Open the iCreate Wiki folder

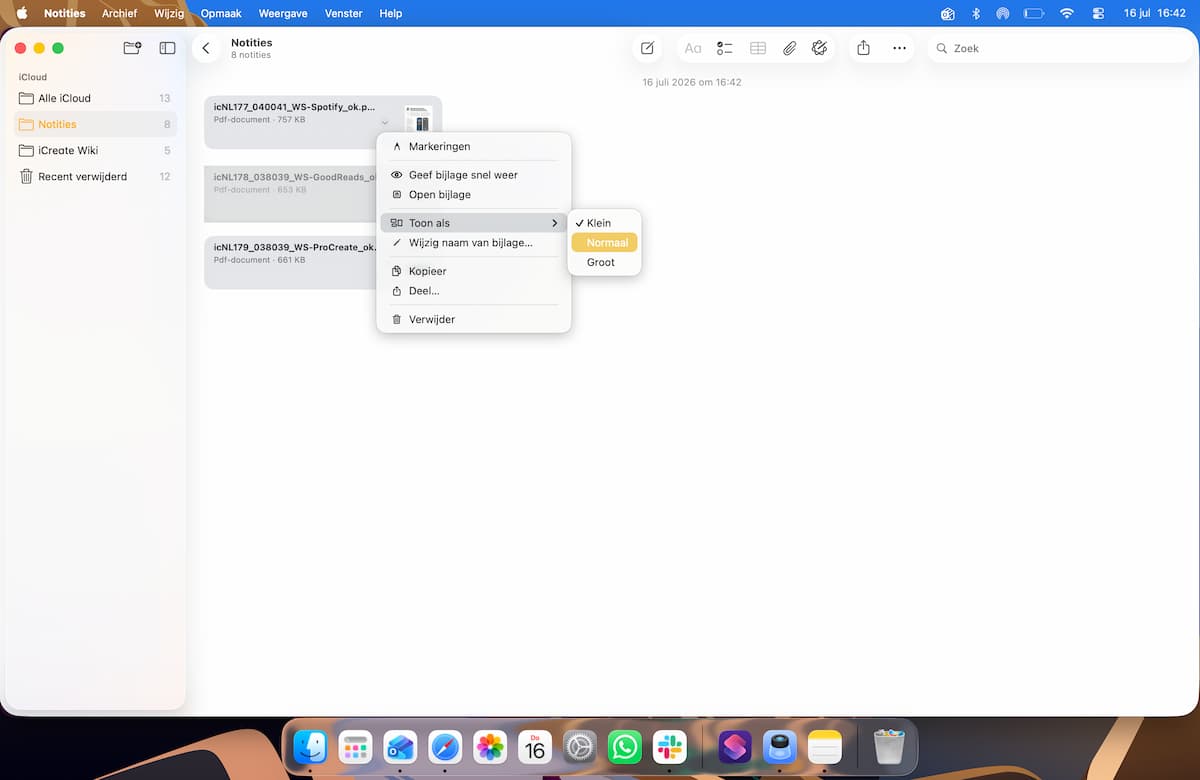pos(96,150)
